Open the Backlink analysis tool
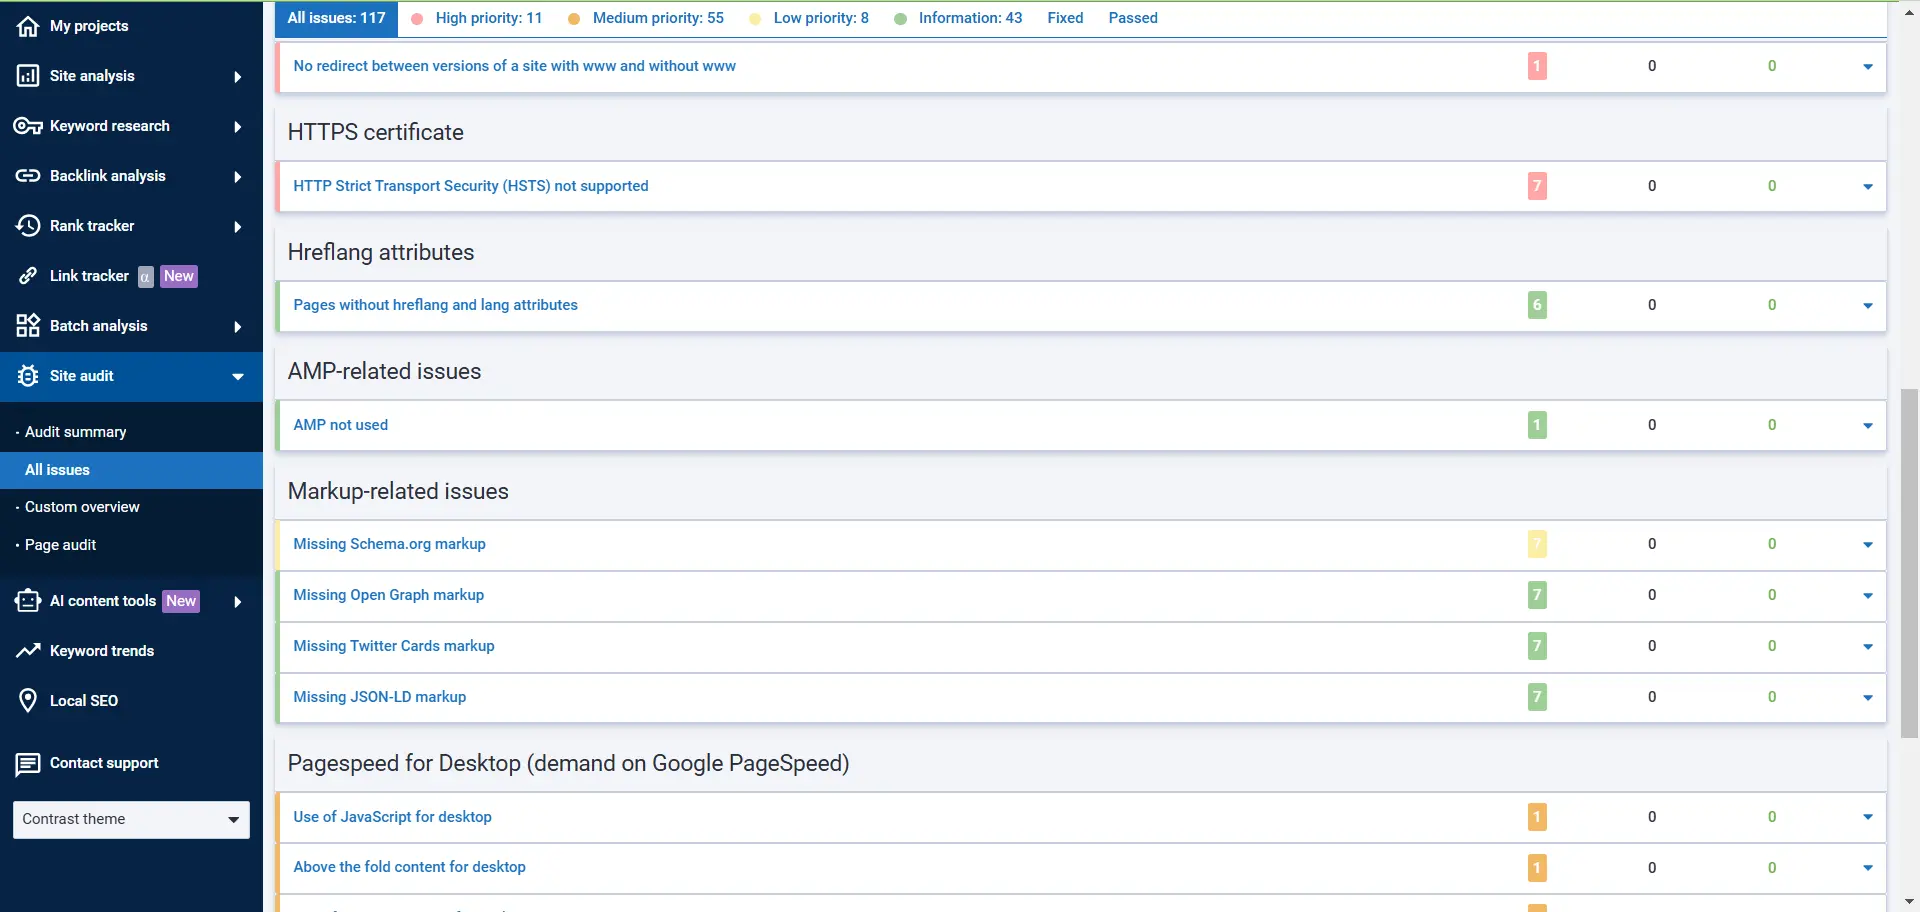 [27, 176]
